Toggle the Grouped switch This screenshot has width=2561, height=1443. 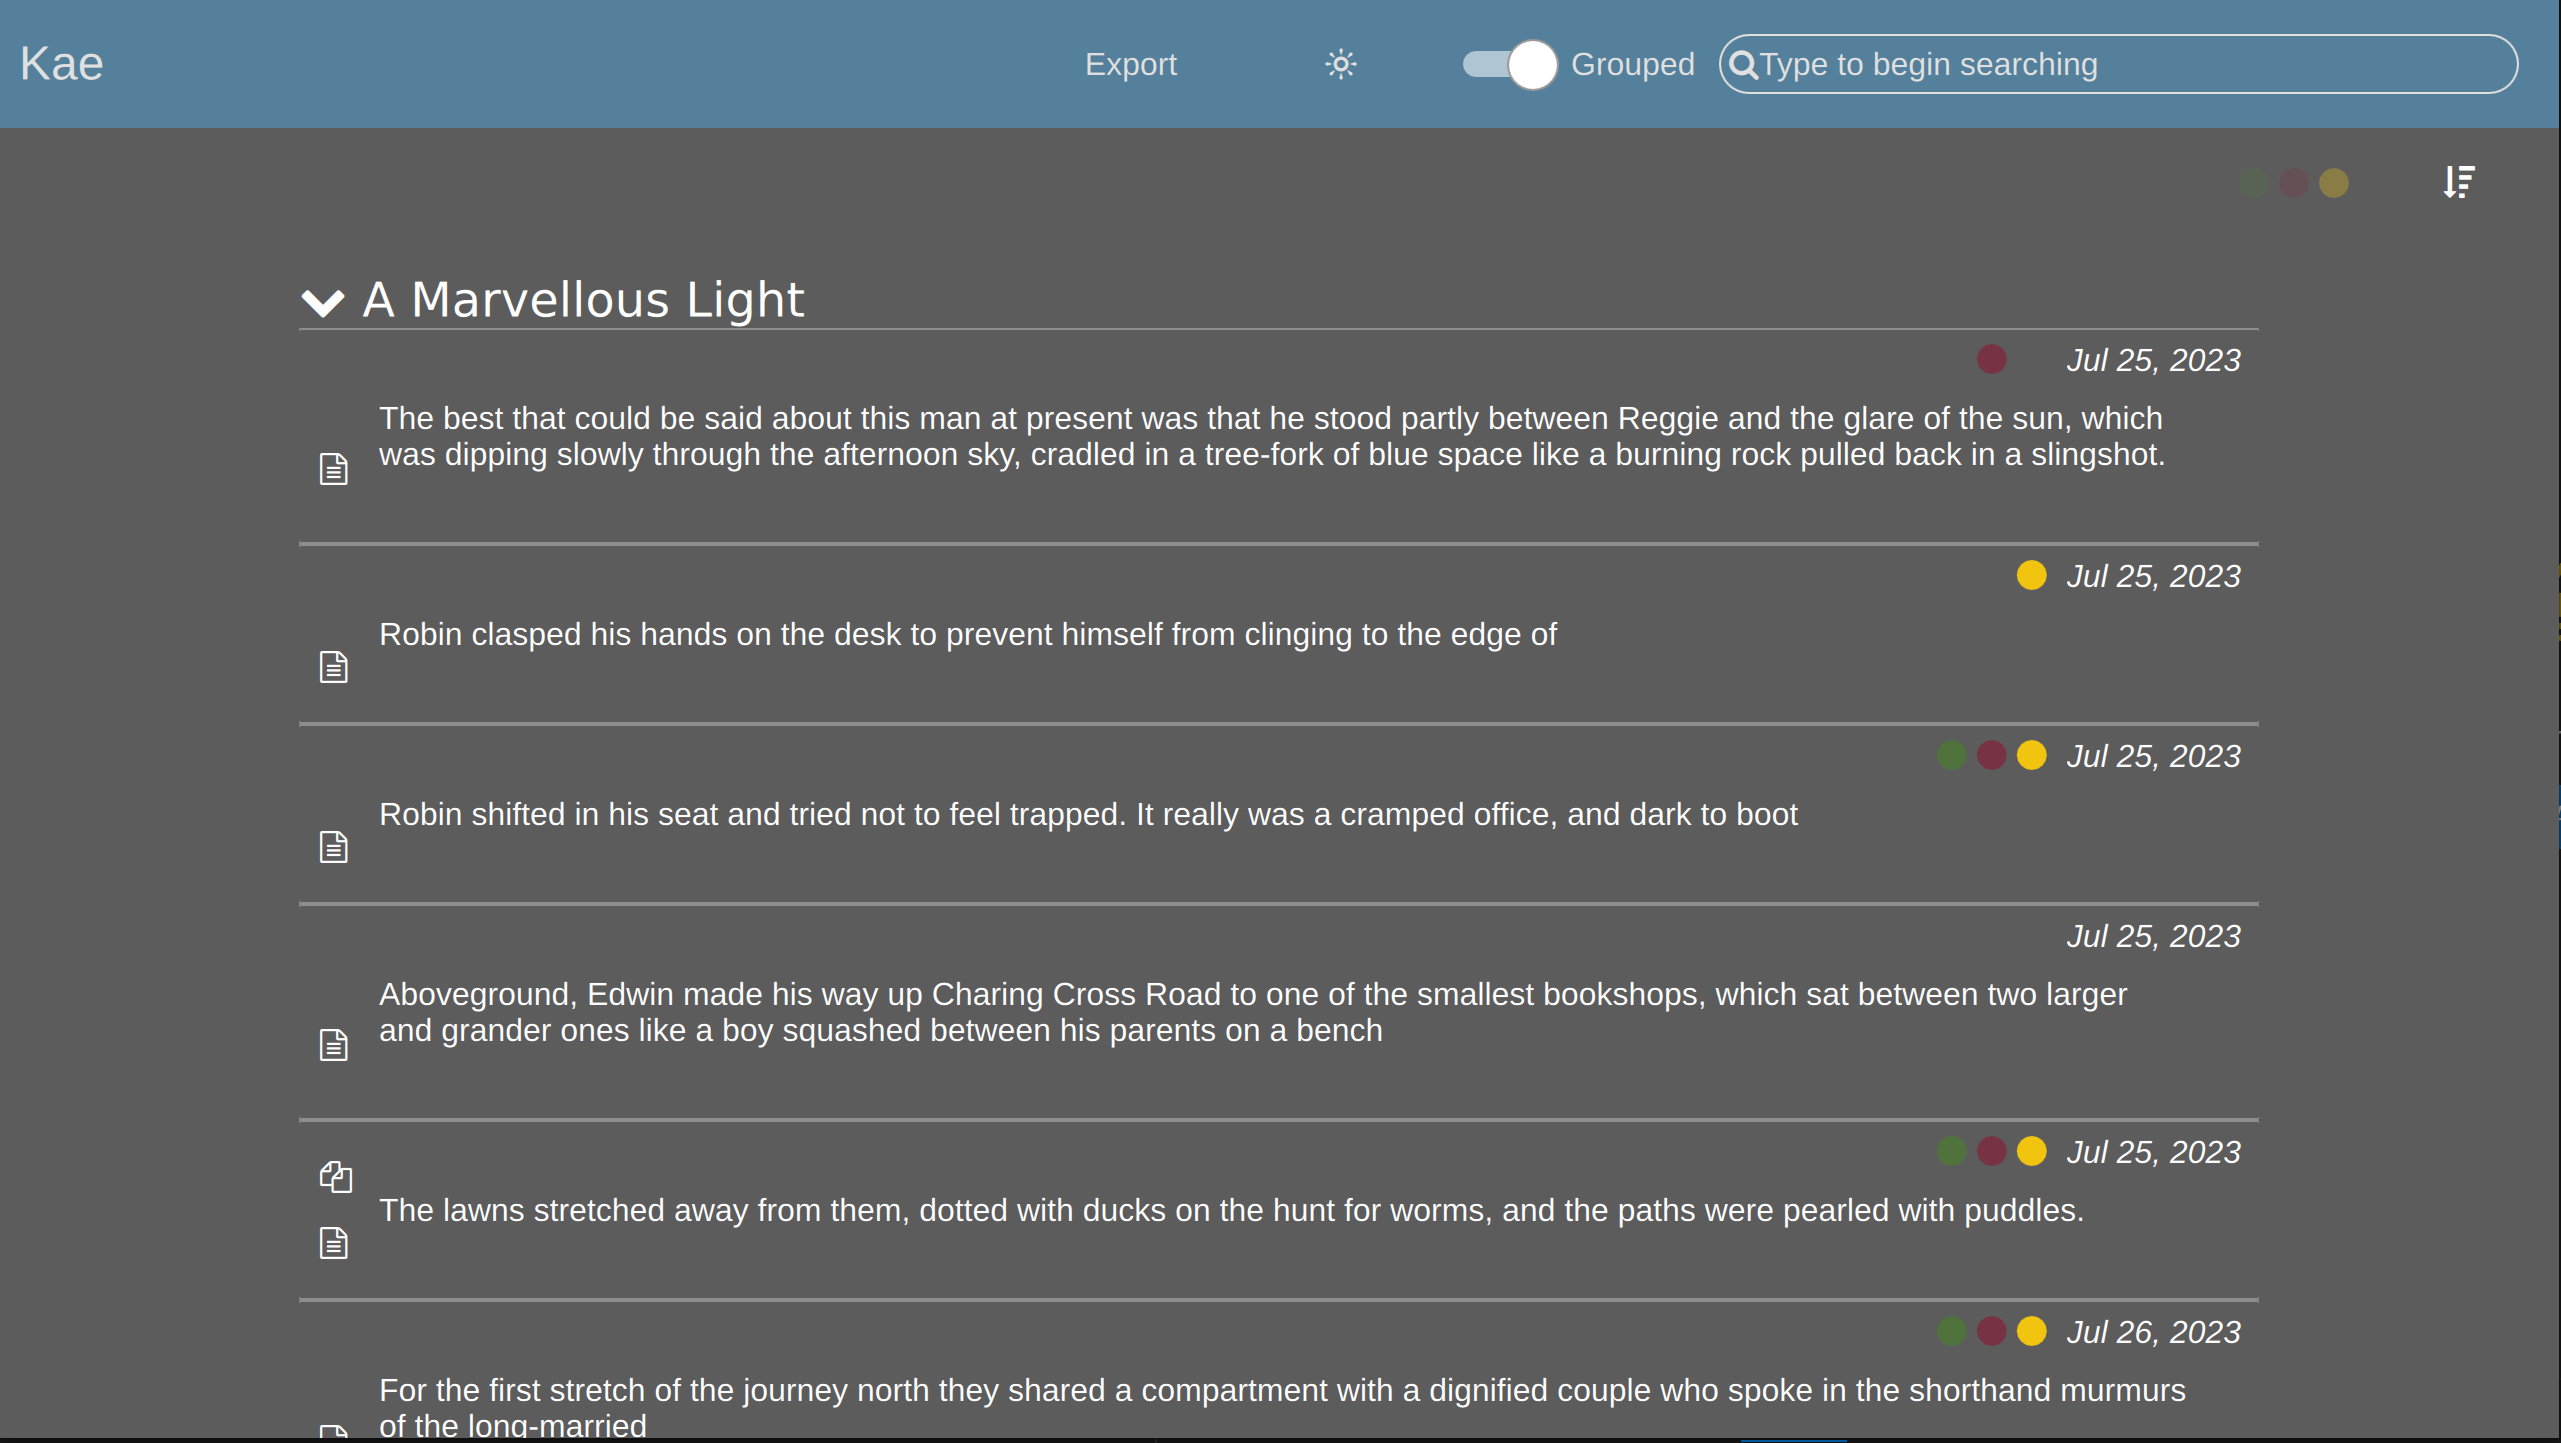coord(1509,65)
